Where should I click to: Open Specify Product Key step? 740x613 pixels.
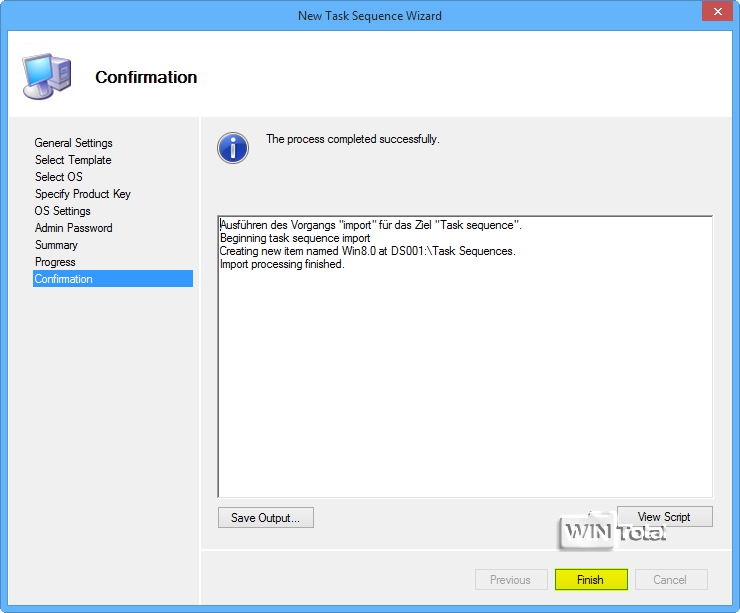[x=83, y=194]
